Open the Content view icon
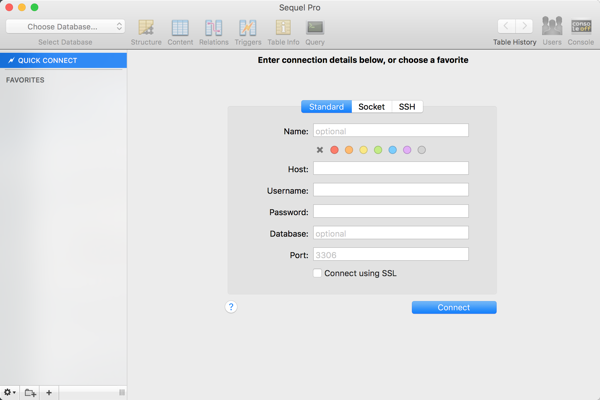The width and height of the screenshot is (600, 400). pyautogui.click(x=180, y=28)
